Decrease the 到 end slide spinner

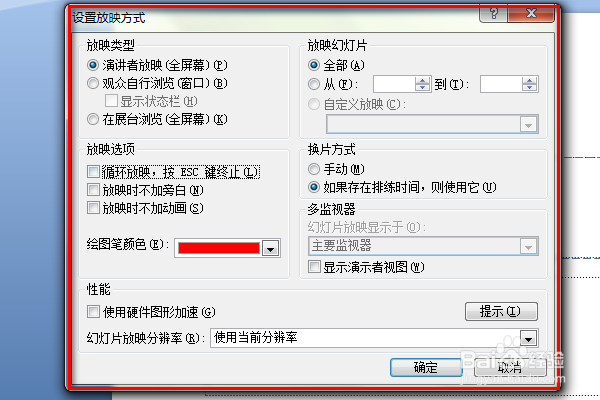coord(530,88)
